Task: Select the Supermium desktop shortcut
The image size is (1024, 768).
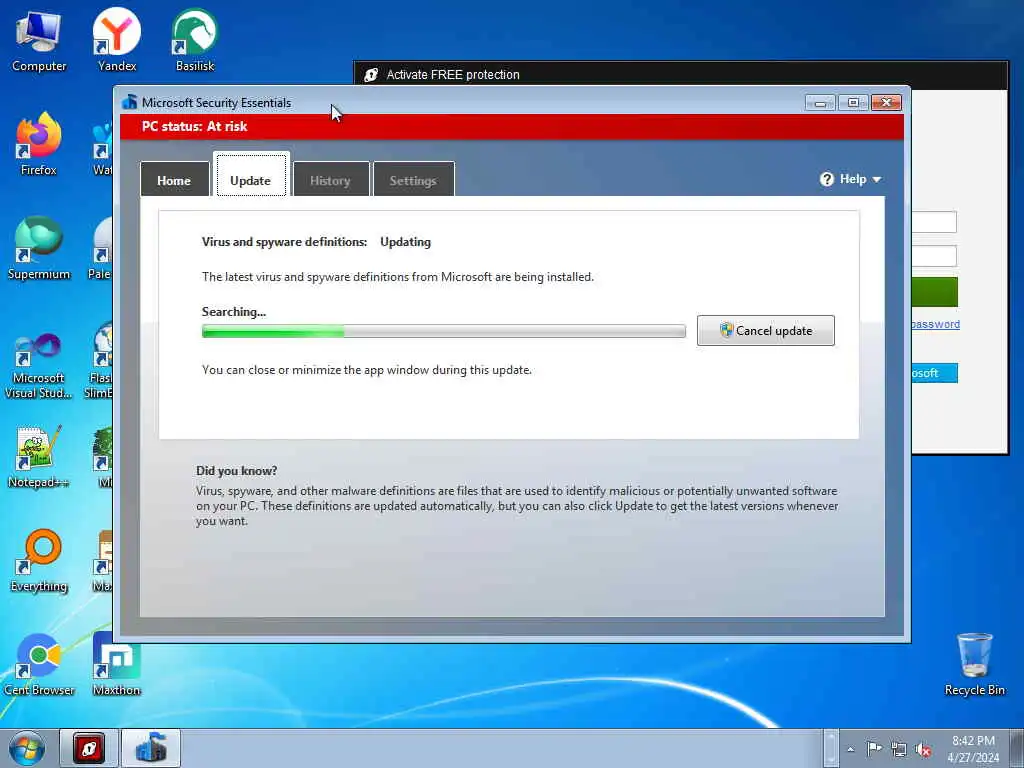Action: click(x=39, y=249)
